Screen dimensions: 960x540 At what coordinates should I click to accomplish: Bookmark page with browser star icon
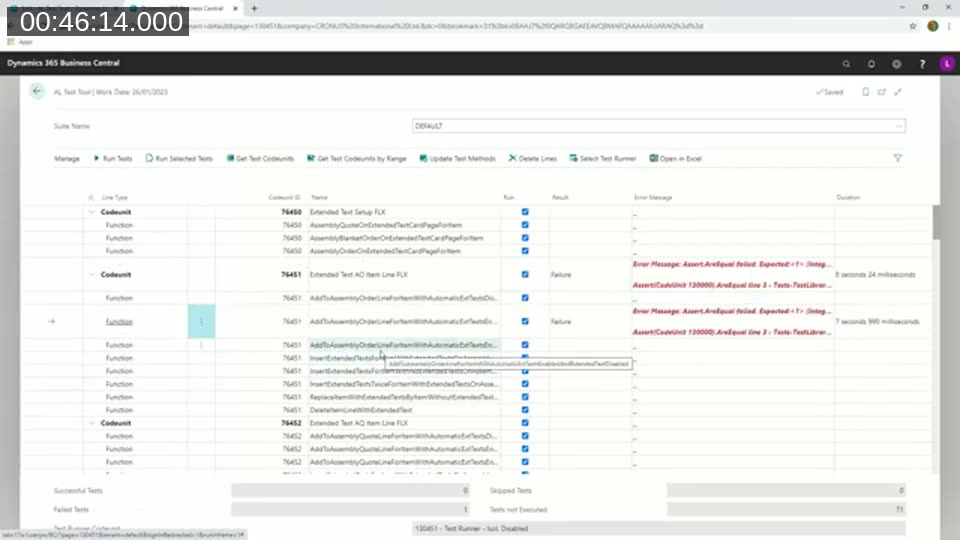pyautogui.click(x=913, y=26)
